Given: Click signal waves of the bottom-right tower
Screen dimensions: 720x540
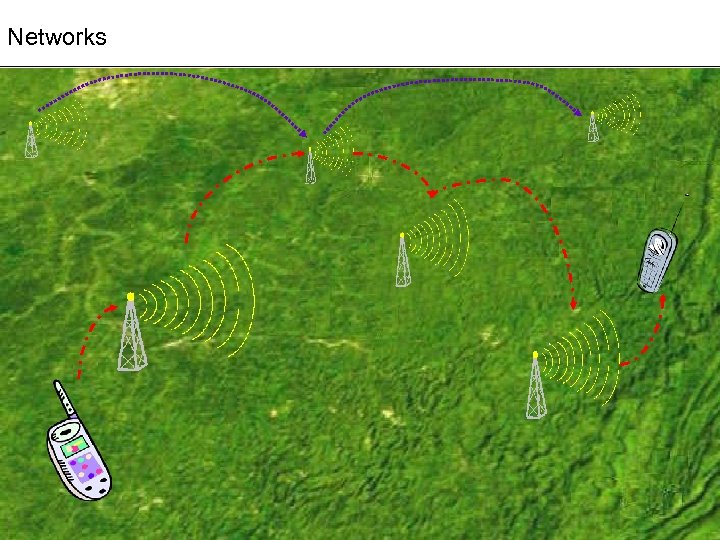Looking at the screenshot, I should point(579,358).
